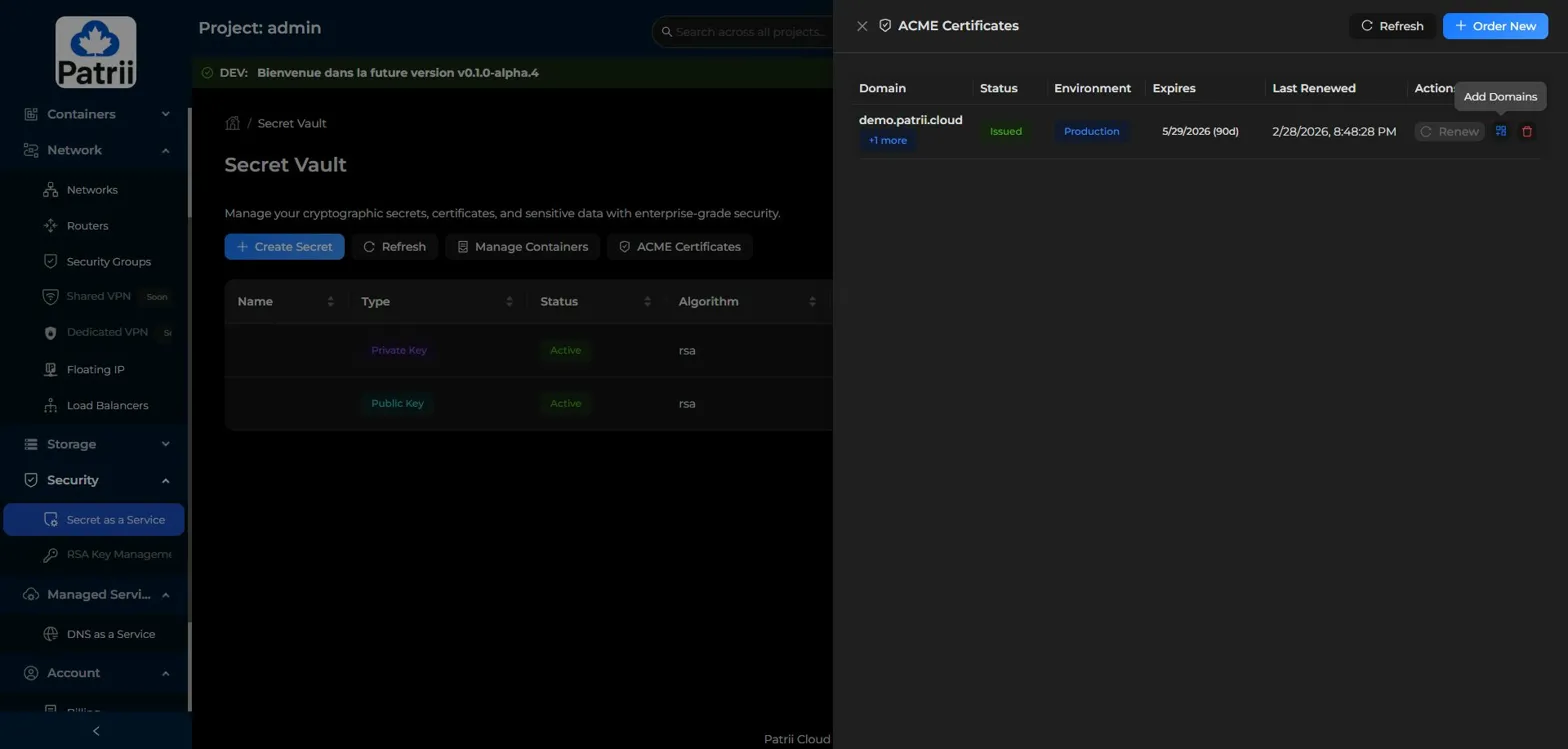Click the search across all projects field
This screenshot has width=1568, height=749.
pyautogui.click(x=742, y=32)
